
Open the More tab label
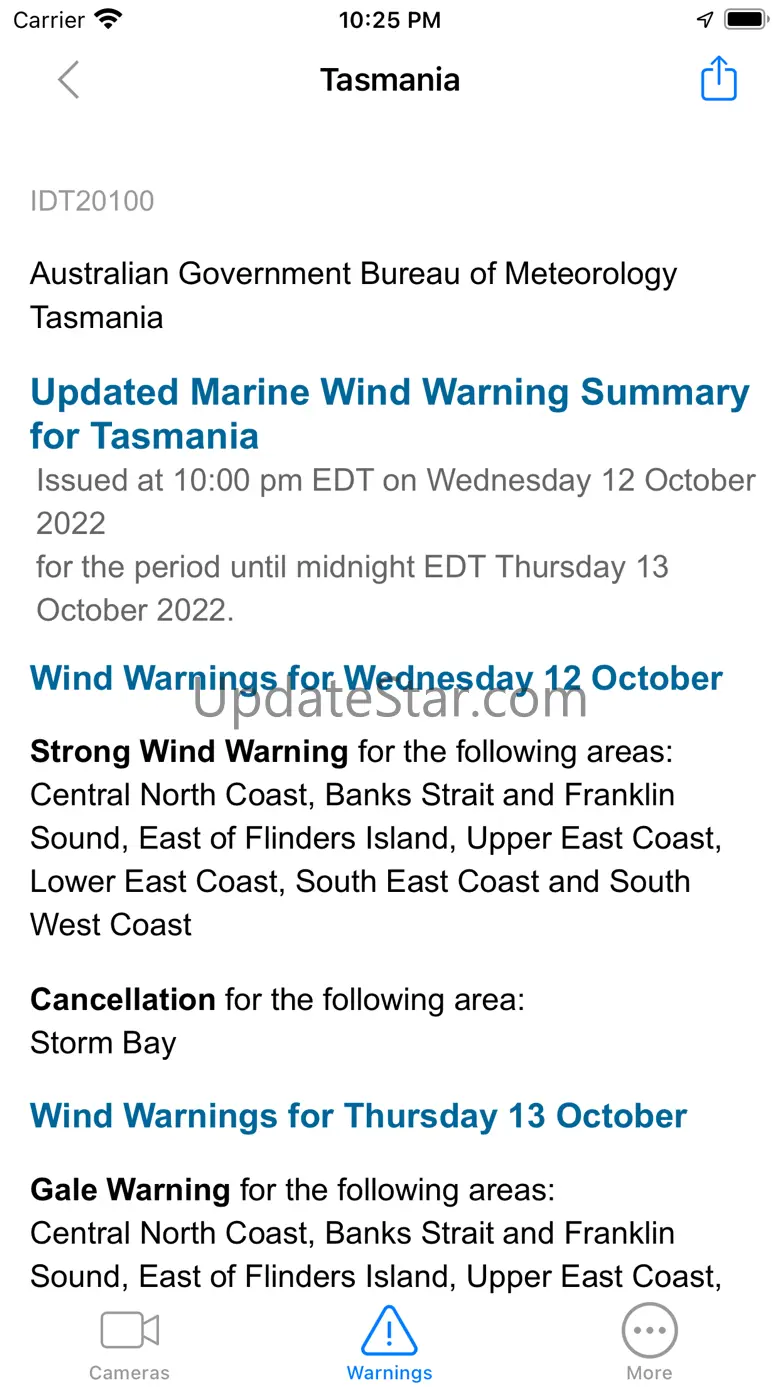(x=649, y=1373)
